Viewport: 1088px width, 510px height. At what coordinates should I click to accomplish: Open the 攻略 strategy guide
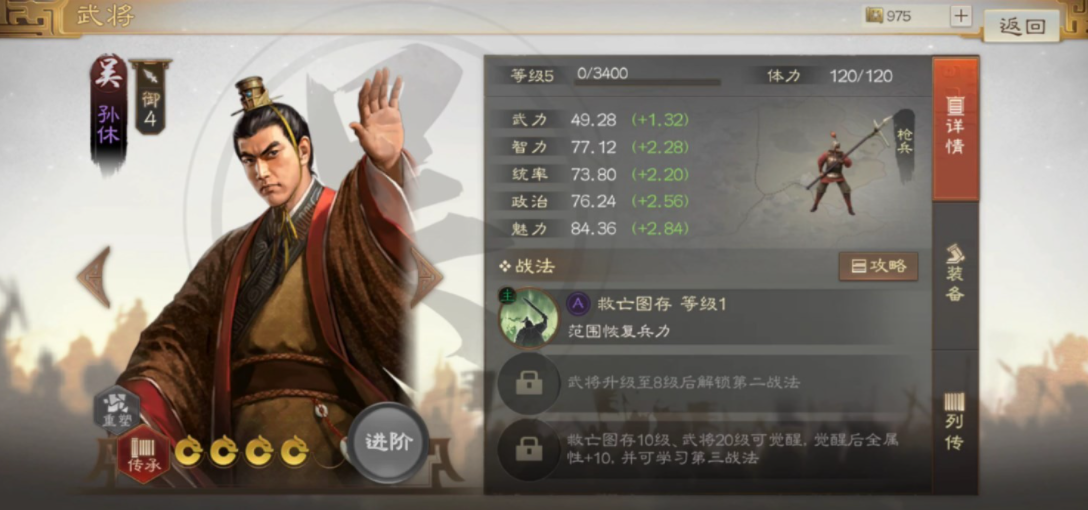coord(878,266)
